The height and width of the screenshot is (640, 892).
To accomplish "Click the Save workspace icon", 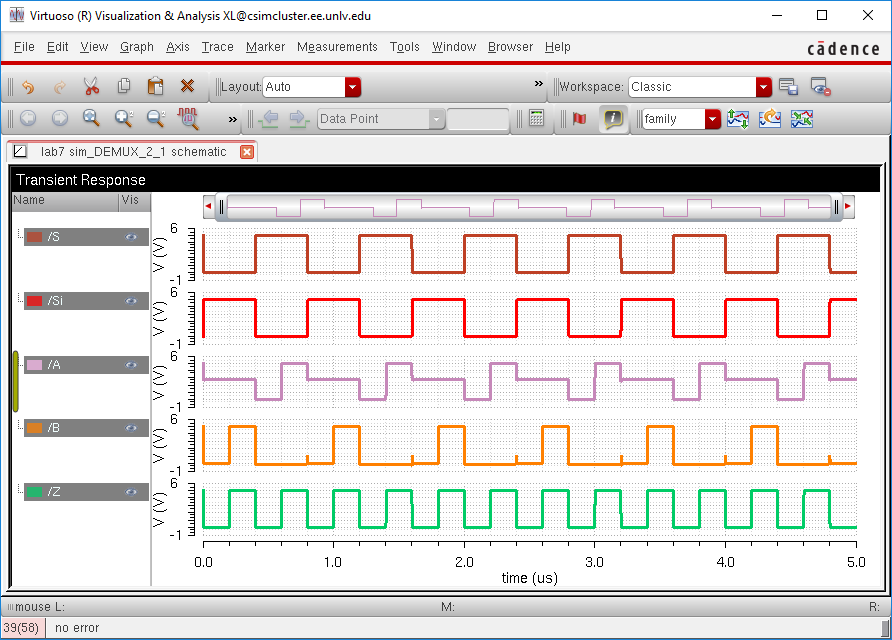I will (x=788, y=87).
